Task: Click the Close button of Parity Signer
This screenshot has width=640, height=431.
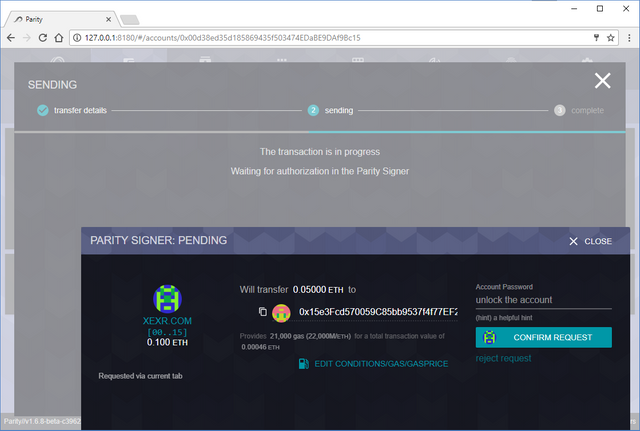Action: click(x=591, y=241)
